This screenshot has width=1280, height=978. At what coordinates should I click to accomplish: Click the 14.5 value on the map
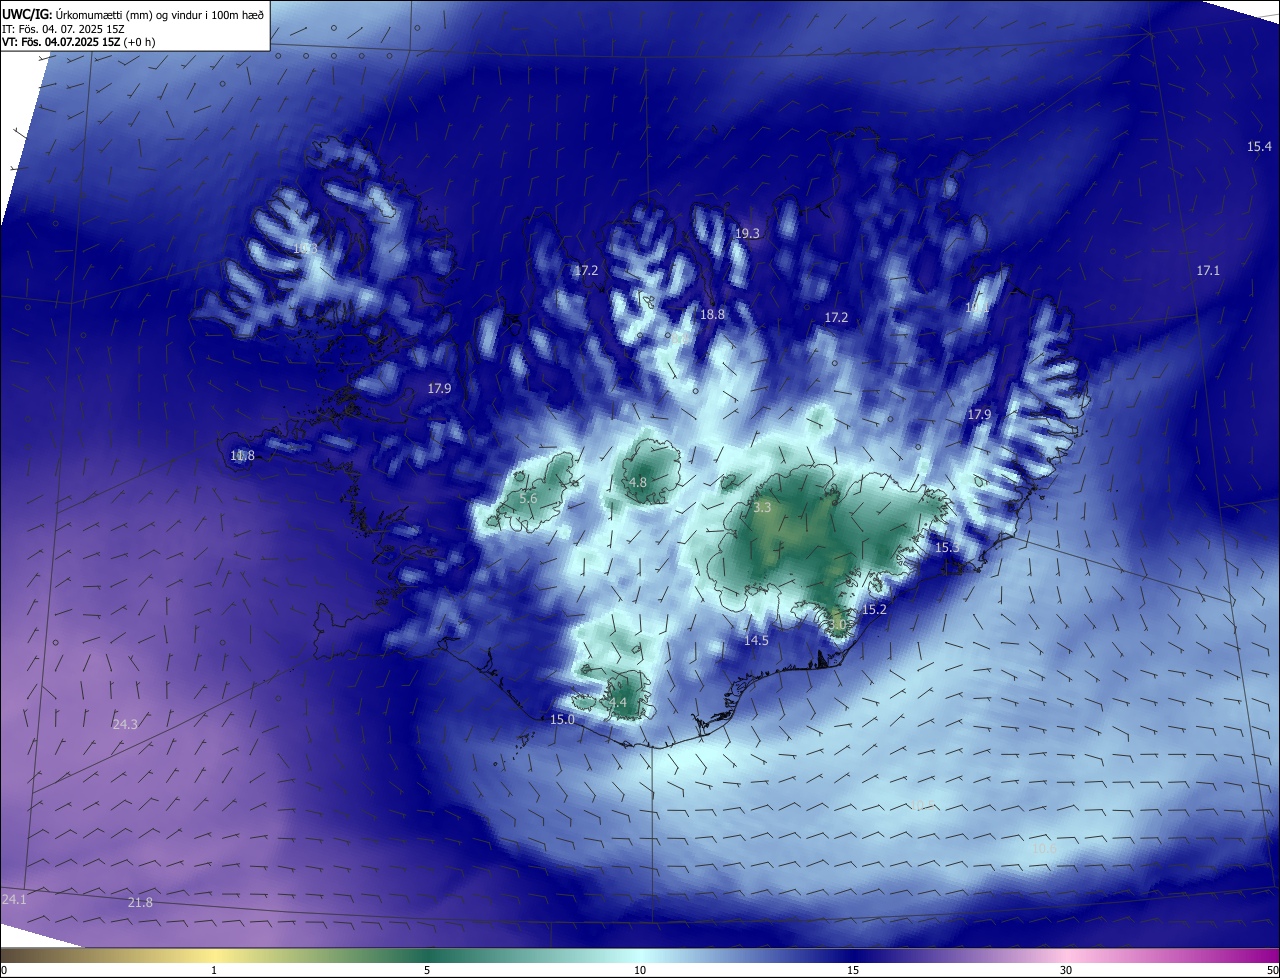pos(756,641)
